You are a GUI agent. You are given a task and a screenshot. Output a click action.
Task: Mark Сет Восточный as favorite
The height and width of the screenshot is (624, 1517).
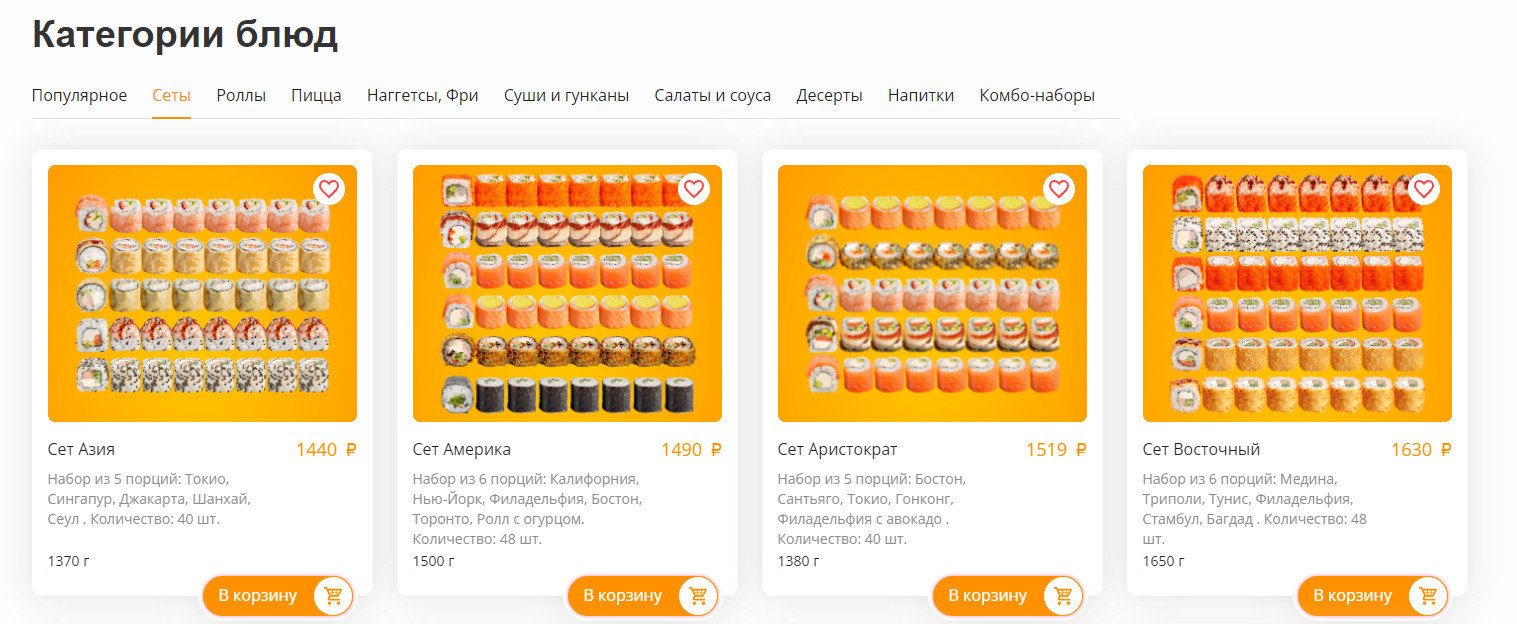pyautogui.click(x=1424, y=188)
